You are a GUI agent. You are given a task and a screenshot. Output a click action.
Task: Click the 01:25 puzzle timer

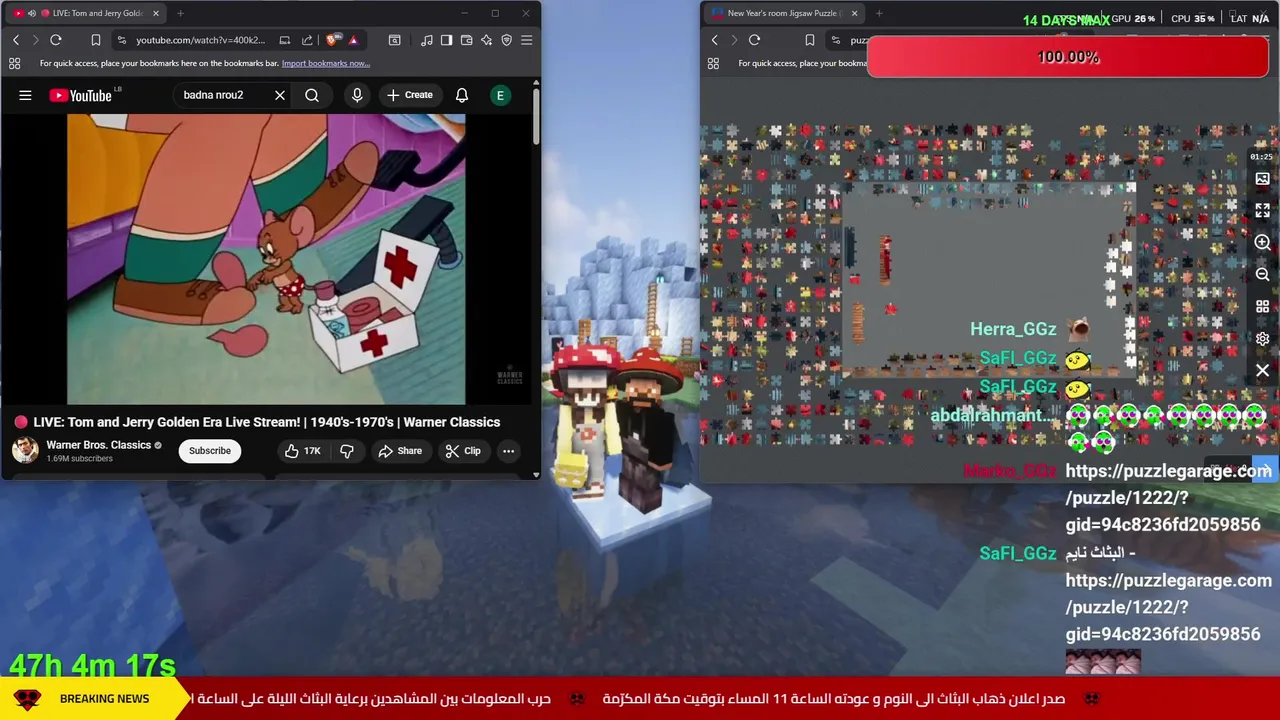1261,157
